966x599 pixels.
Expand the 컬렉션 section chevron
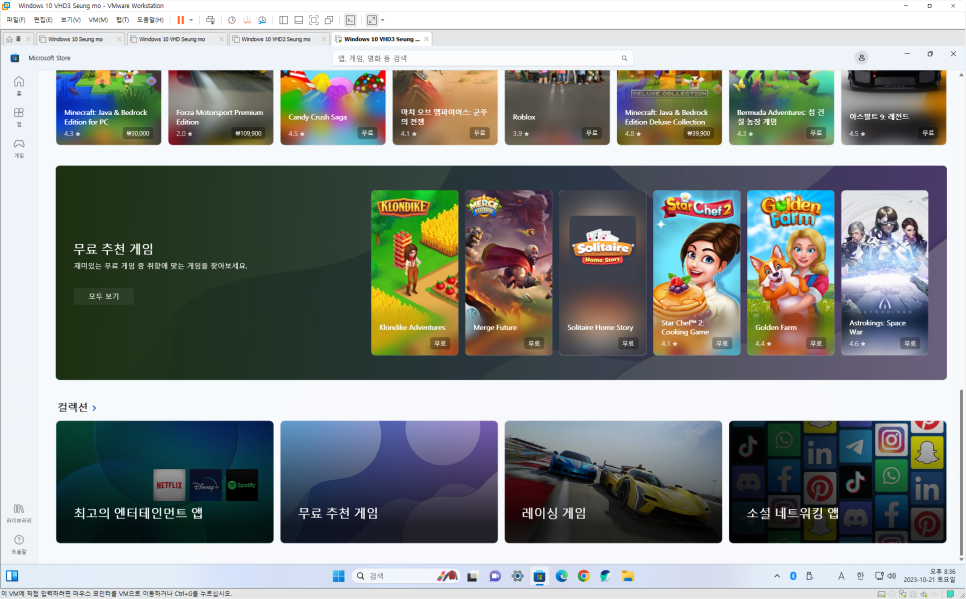point(94,408)
